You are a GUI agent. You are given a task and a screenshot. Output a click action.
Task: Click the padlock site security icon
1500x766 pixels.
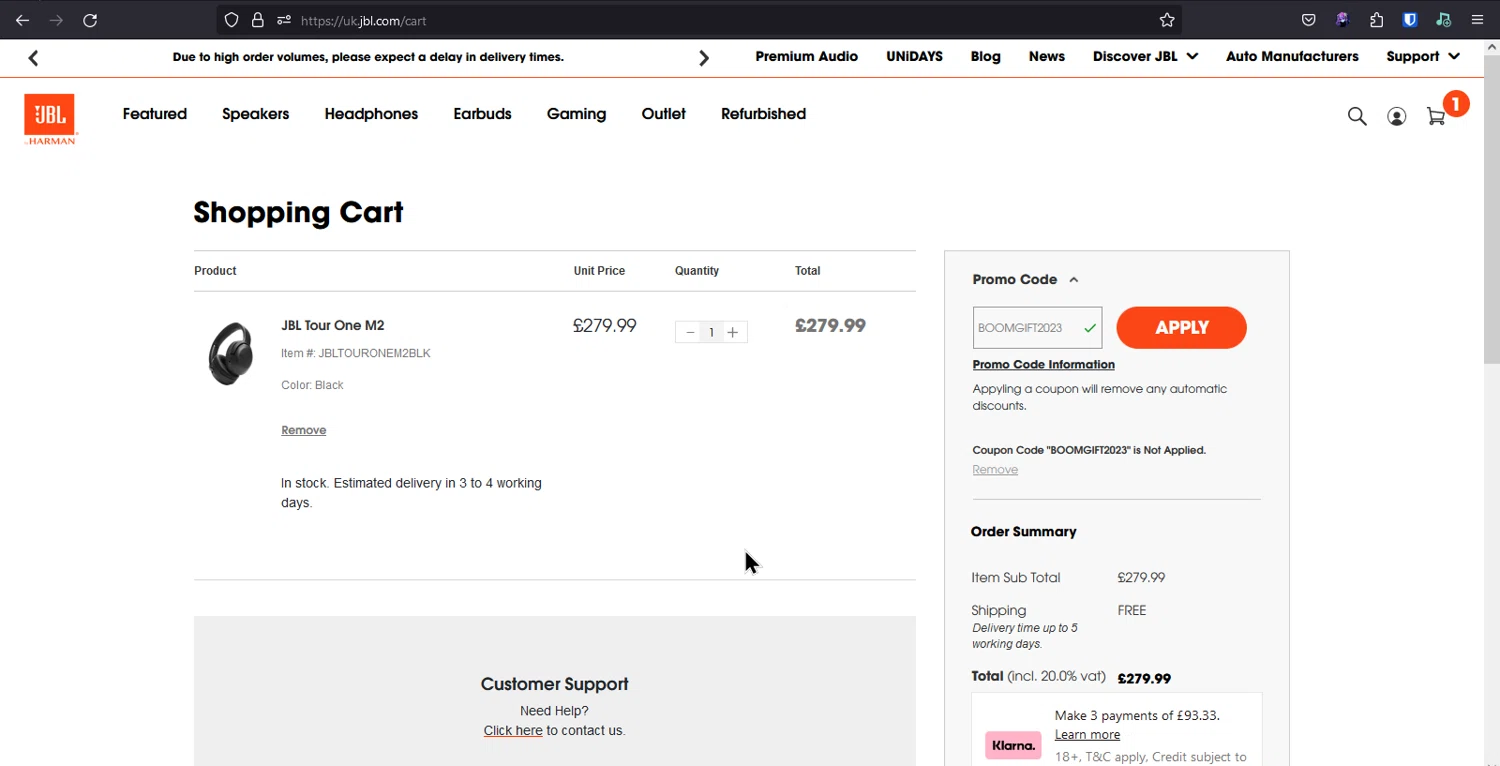(258, 20)
